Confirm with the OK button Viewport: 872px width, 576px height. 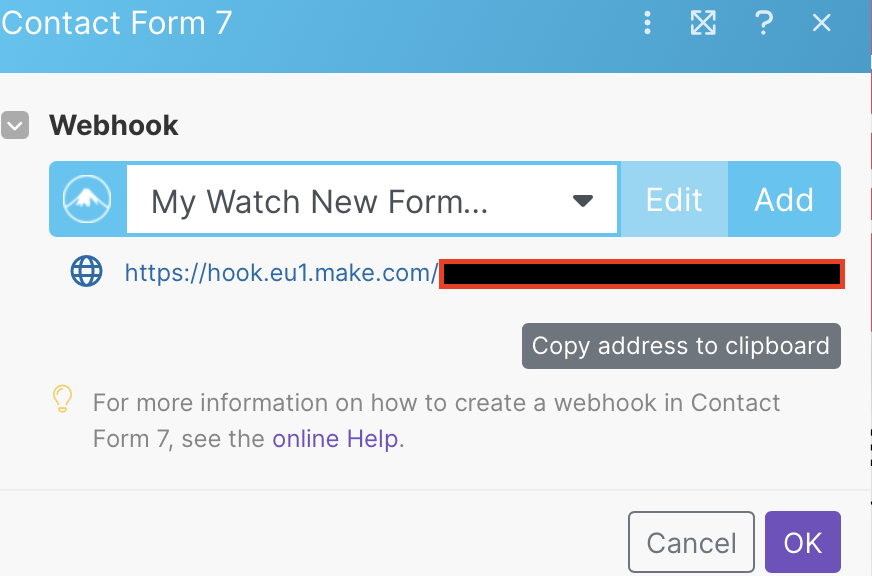[x=802, y=542]
